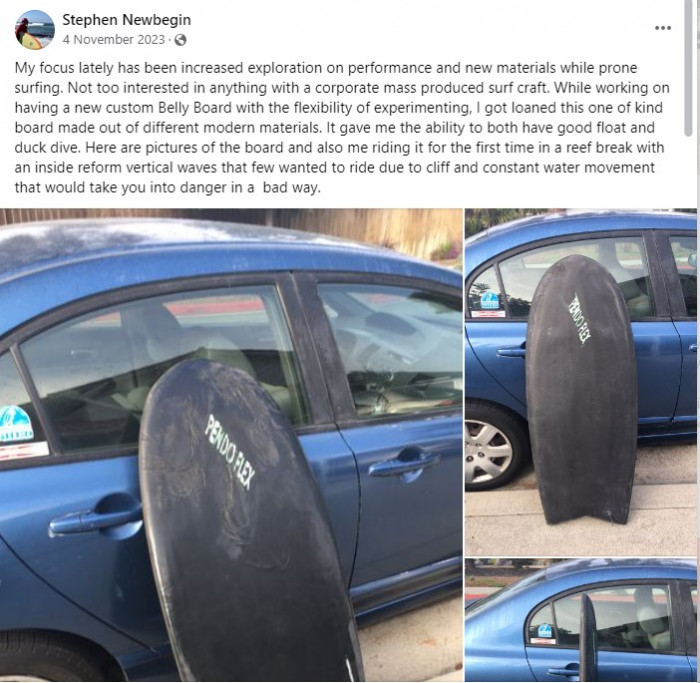Open the 4 November 2023 post timestamp
This screenshot has width=700, height=683.
114,40
